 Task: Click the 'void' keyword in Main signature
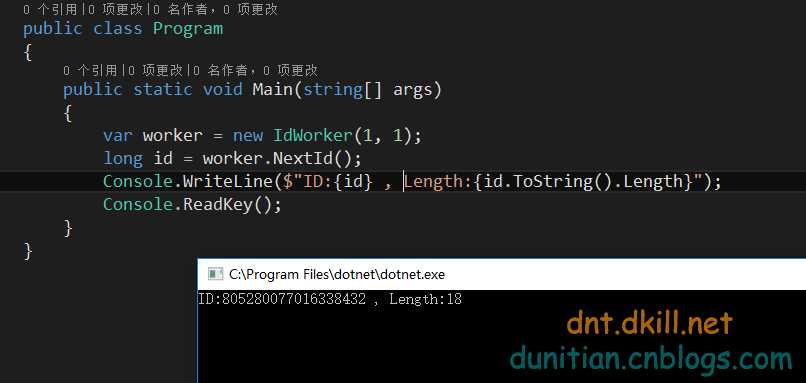(x=223, y=89)
